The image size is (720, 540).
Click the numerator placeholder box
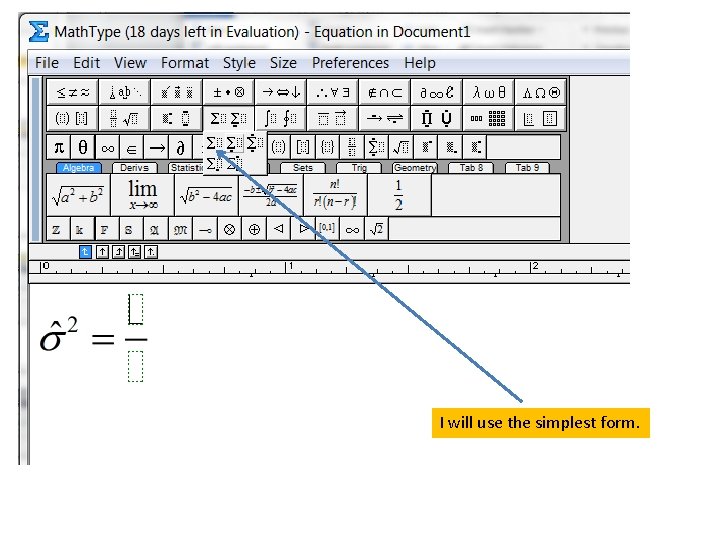[x=135, y=309]
